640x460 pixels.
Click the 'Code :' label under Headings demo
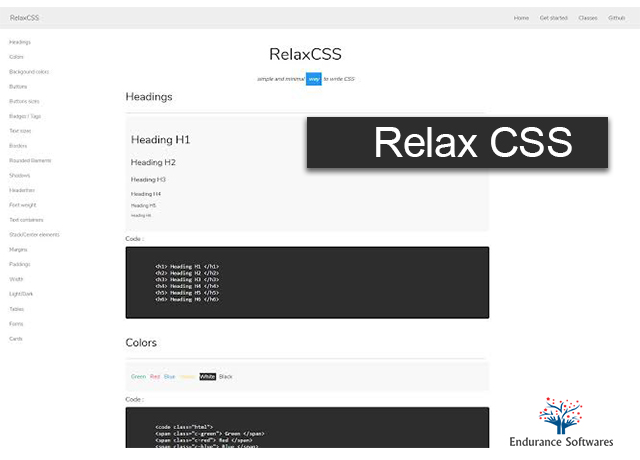click(x=134, y=239)
